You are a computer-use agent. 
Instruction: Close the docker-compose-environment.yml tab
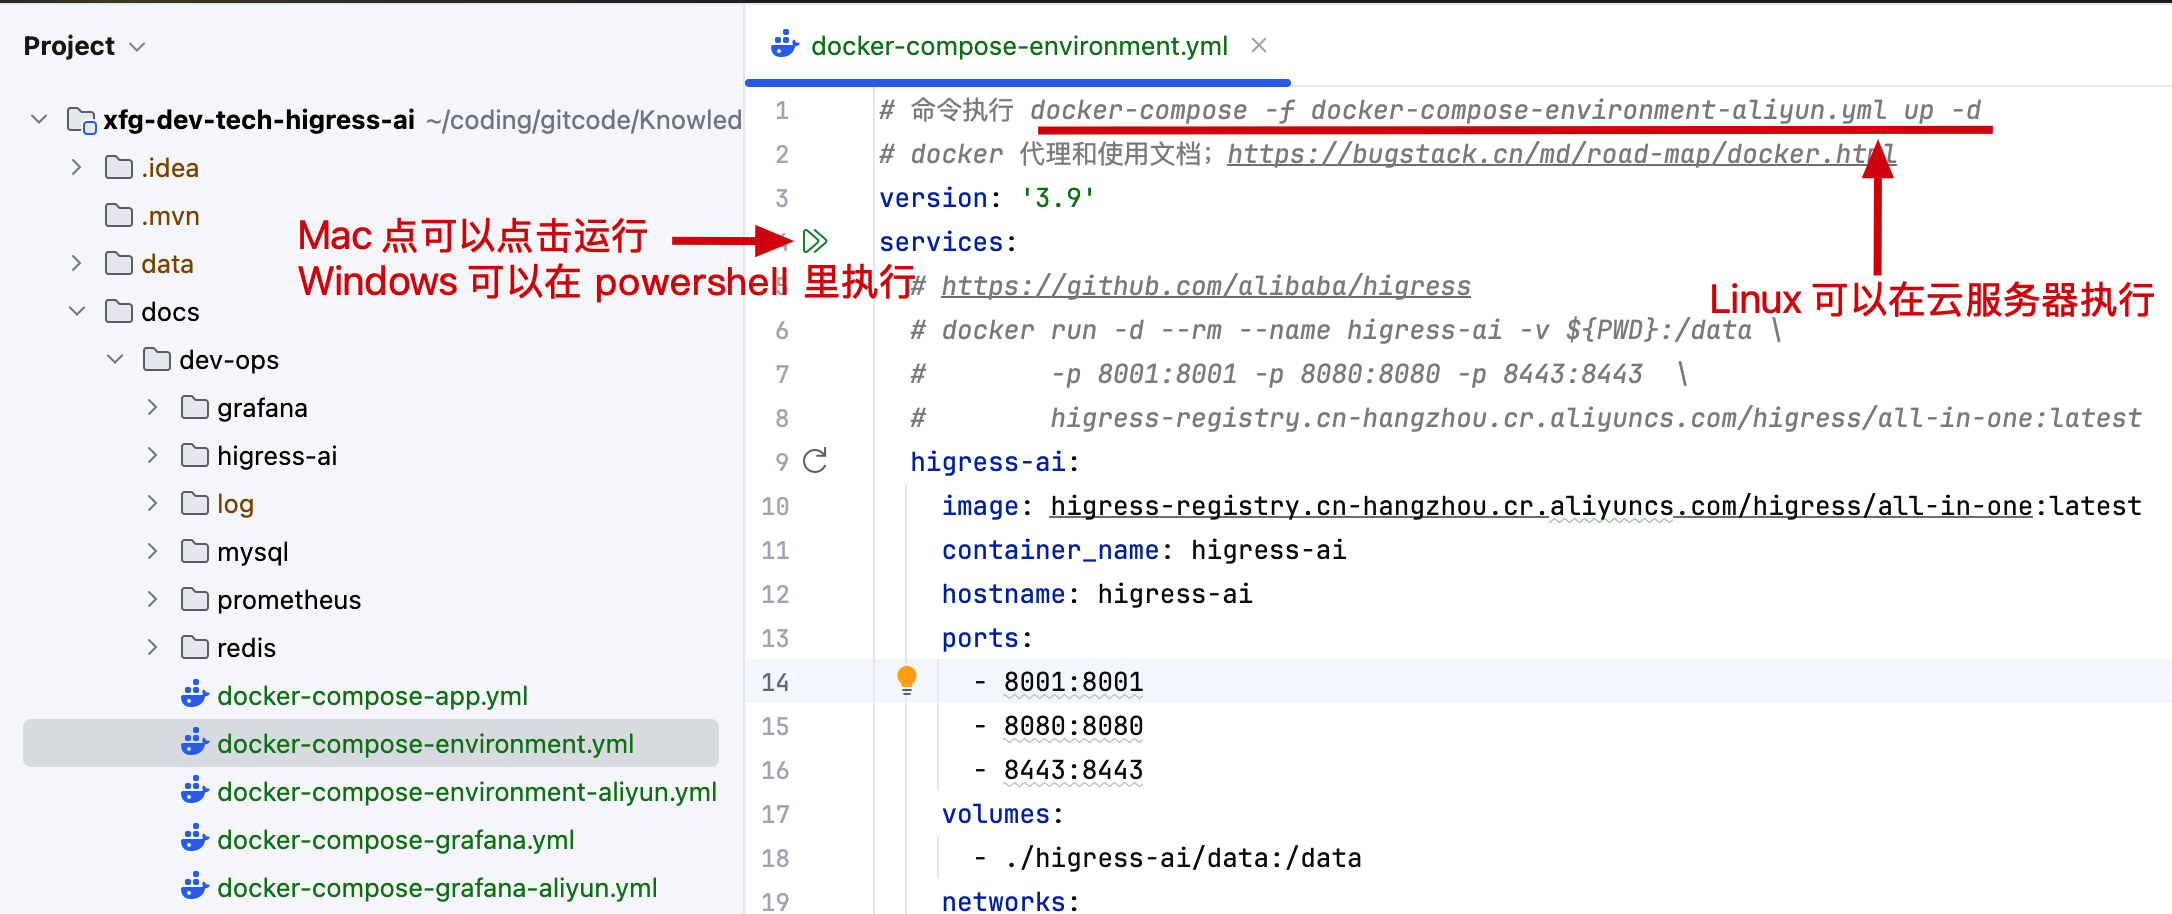point(1259,46)
